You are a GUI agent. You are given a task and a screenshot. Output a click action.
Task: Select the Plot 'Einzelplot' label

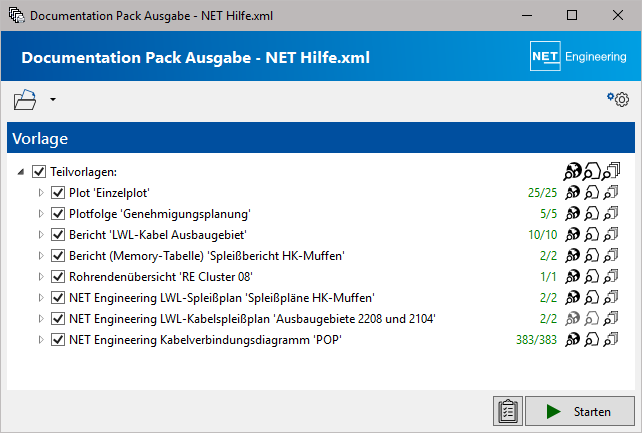click(x=109, y=193)
